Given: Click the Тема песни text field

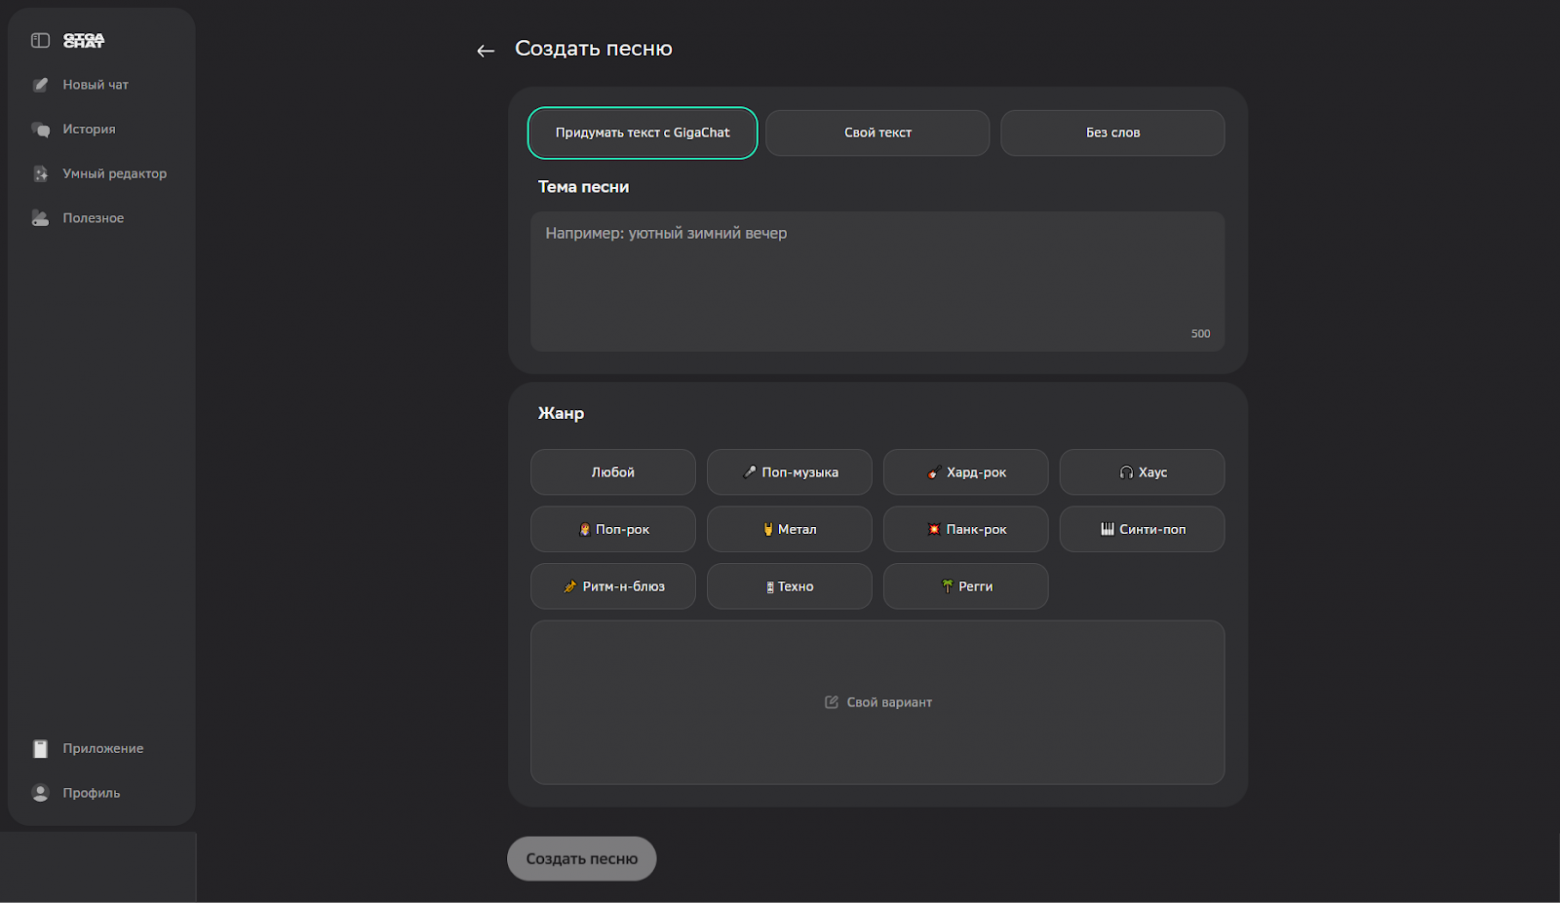Looking at the screenshot, I should point(877,280).
